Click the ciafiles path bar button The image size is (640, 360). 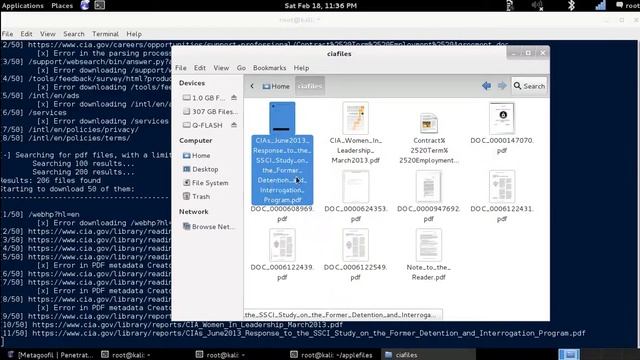[x=310, y=86]
